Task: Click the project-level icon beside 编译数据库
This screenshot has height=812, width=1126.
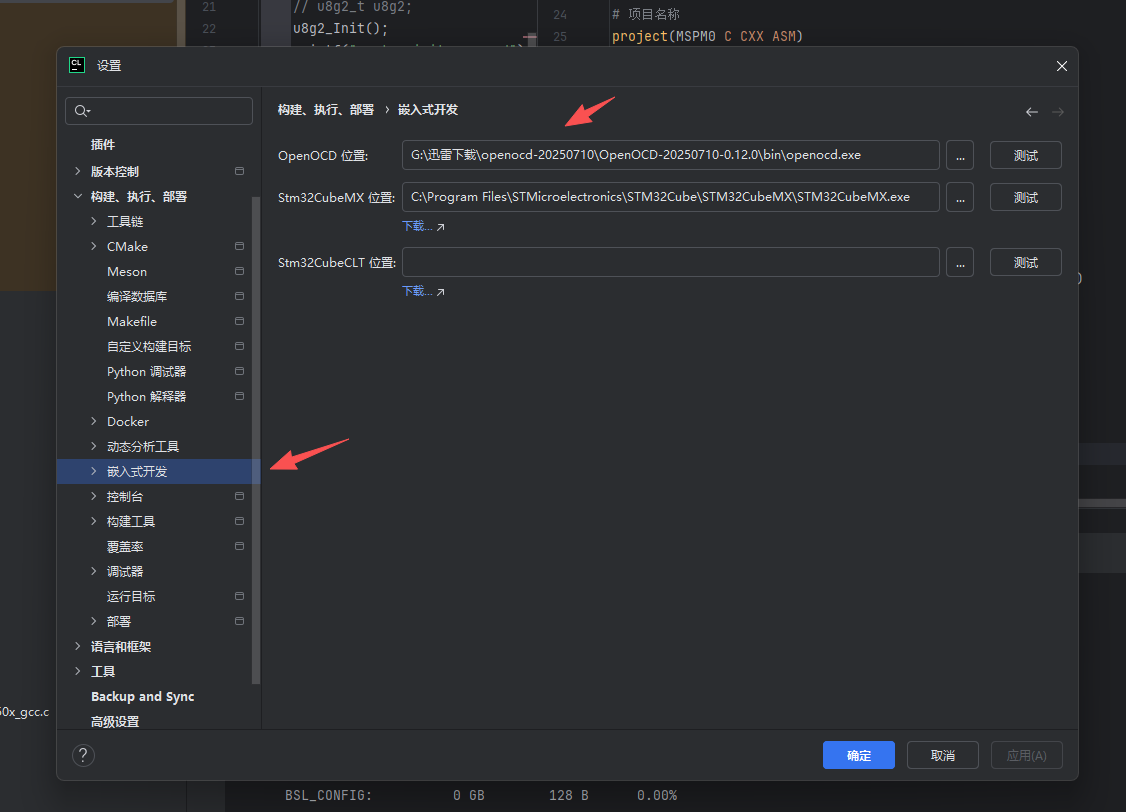Action: (x=239, y=297)
